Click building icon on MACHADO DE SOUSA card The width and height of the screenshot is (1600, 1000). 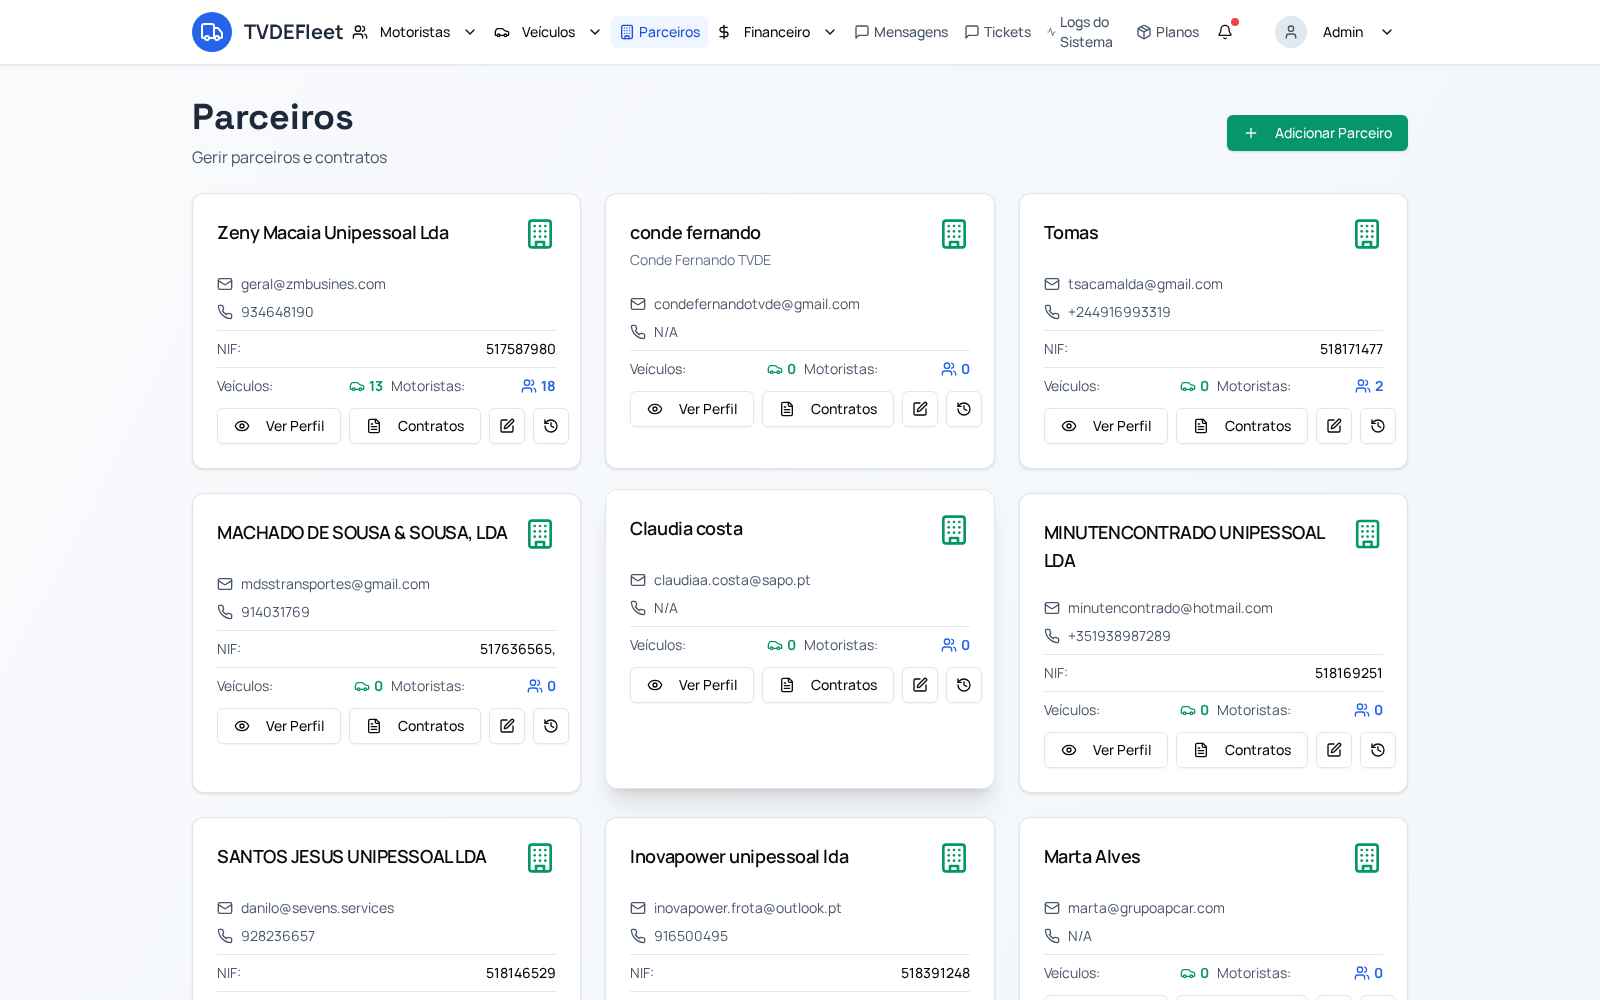(540, 534)
